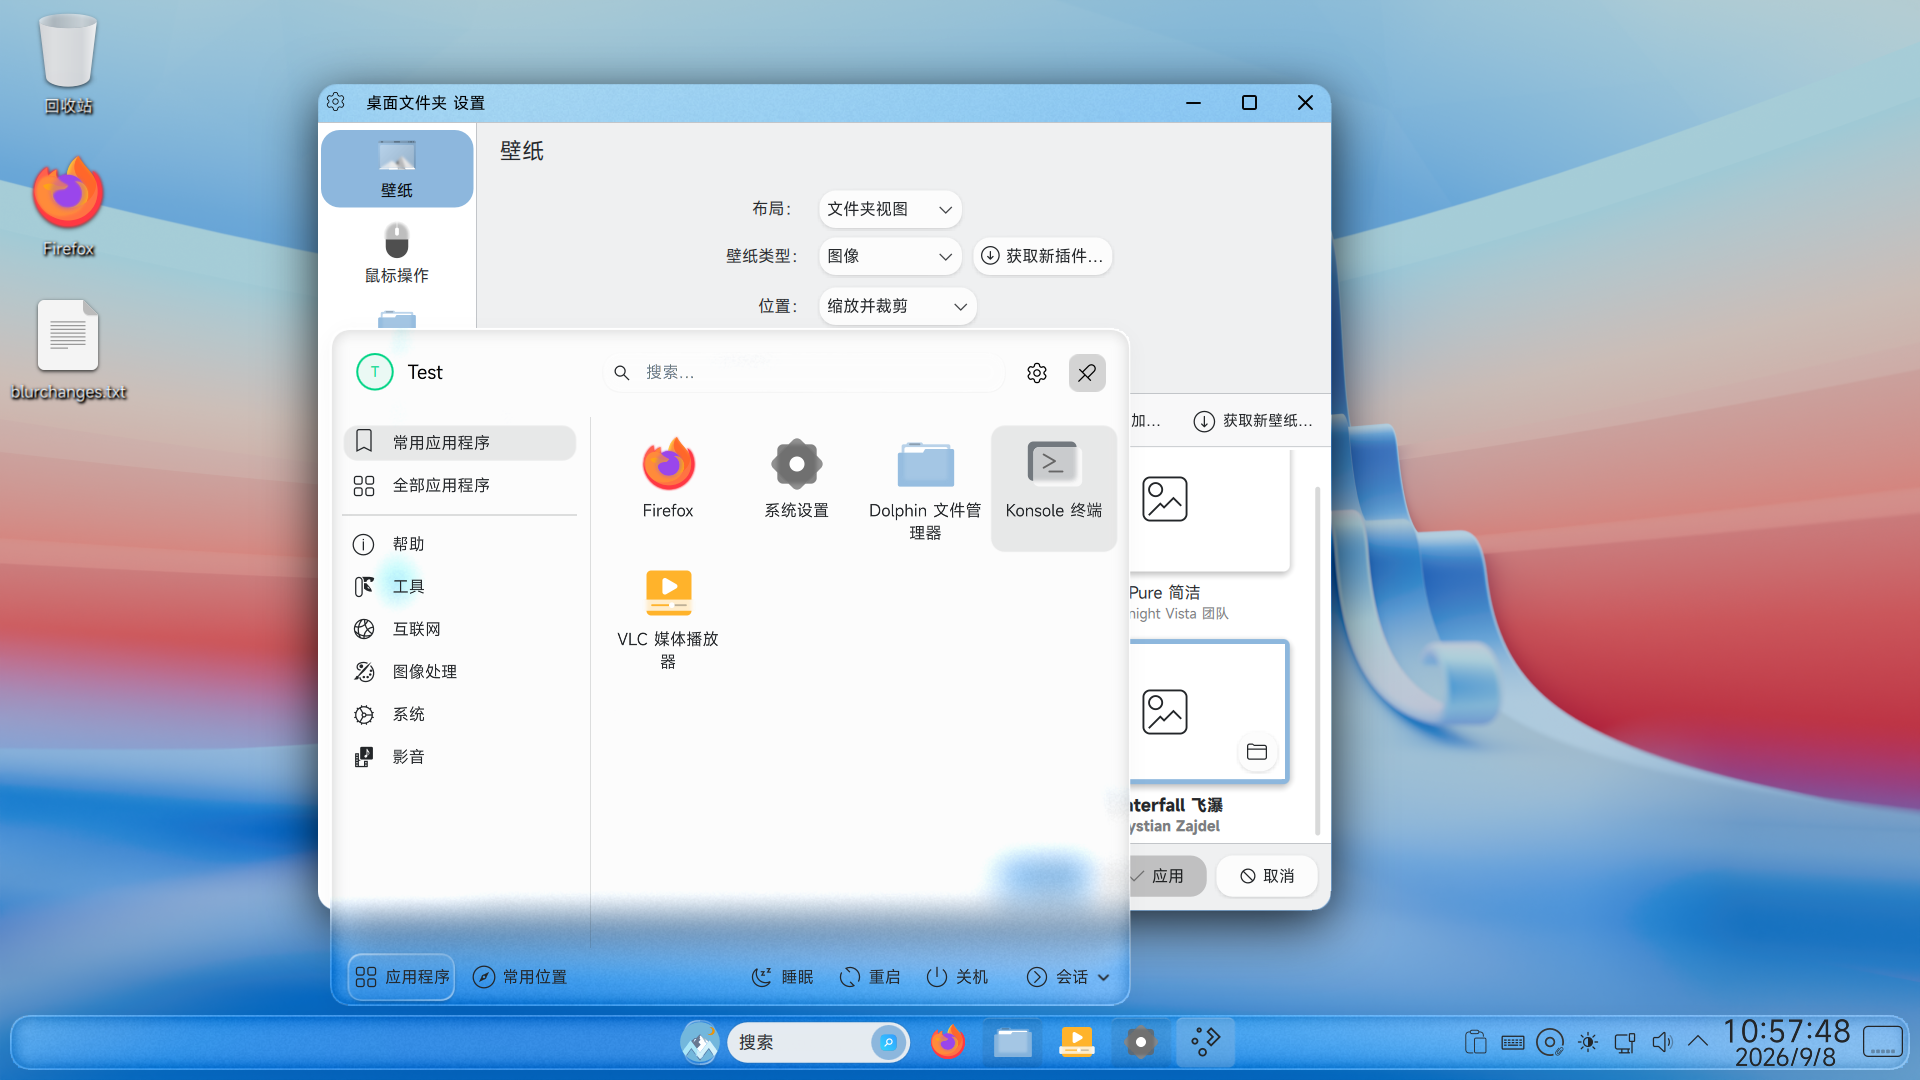1920x1080 pixels.
Task: Open the volume icon in system tray
Action: coord(1662,1043)
